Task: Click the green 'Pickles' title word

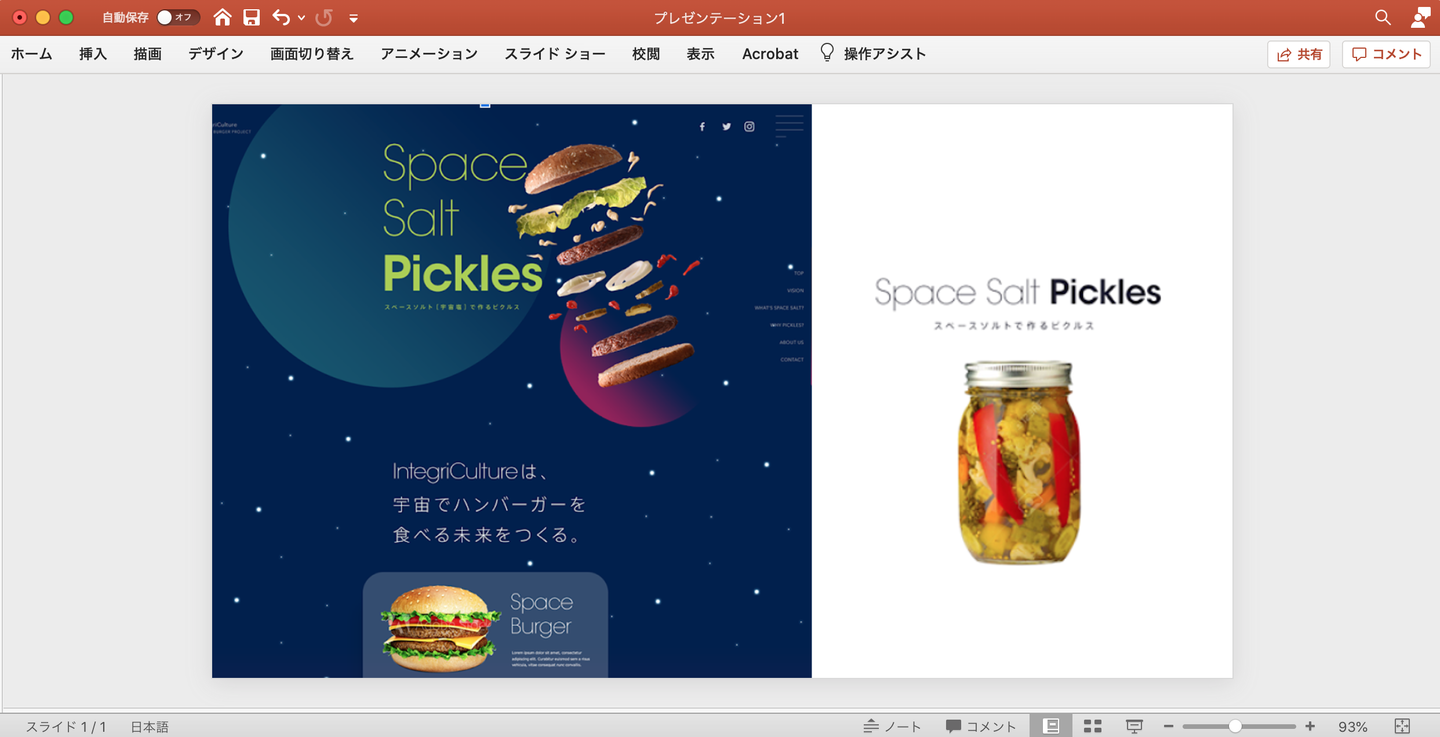Action: [463, 273]
